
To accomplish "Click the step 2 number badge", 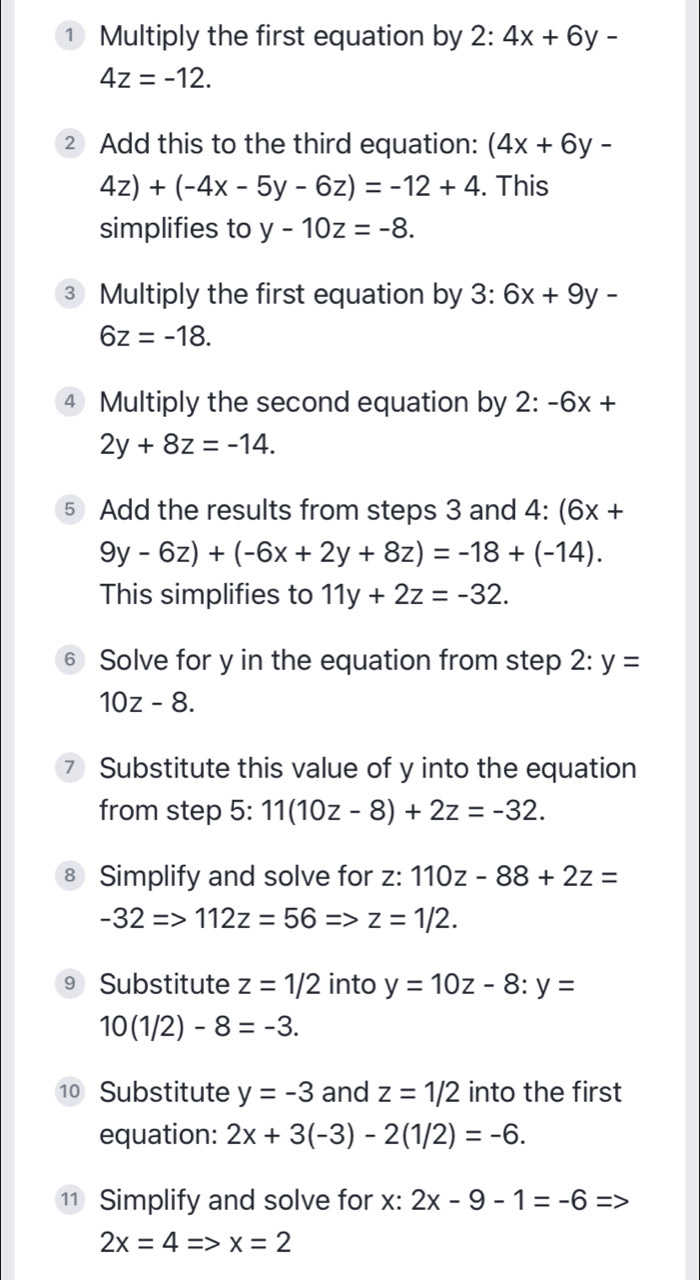I will click(x=70, y=144).
